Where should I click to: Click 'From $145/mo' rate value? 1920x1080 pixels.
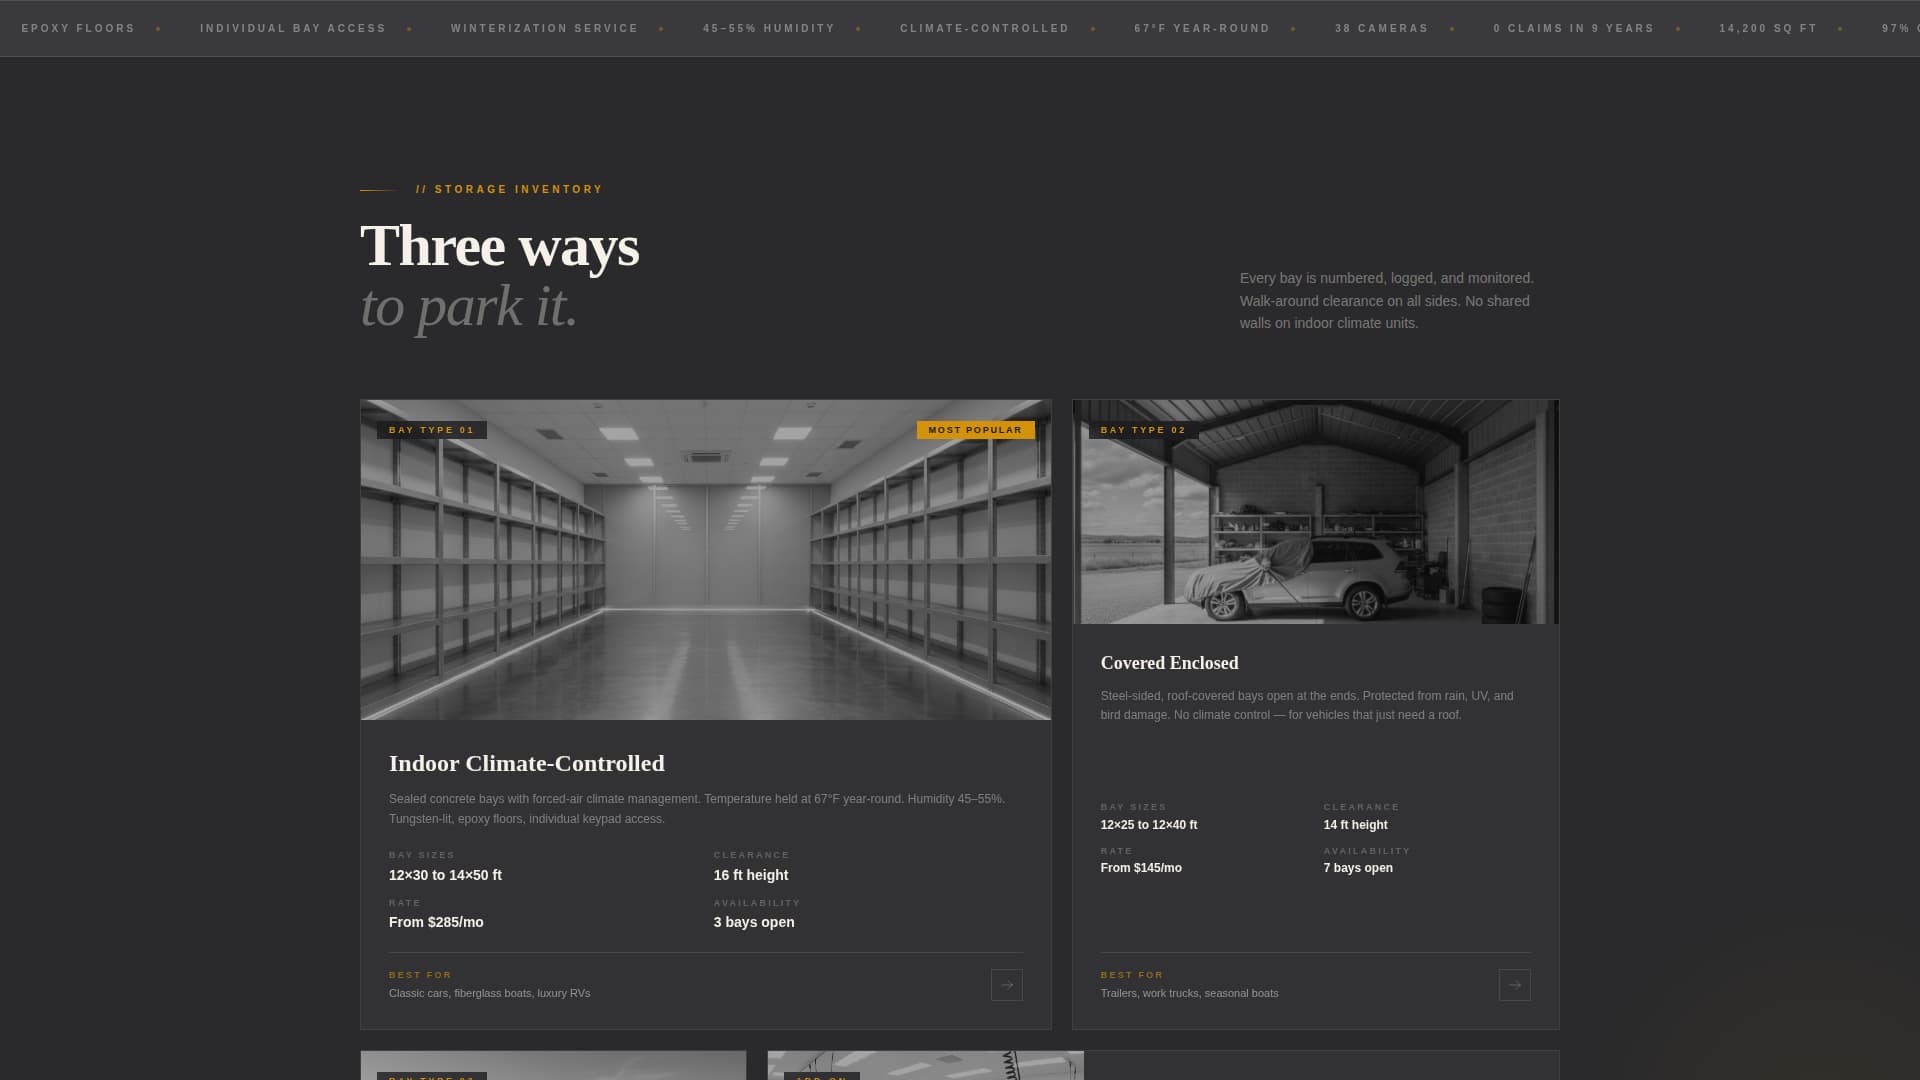click(1141, 868)
